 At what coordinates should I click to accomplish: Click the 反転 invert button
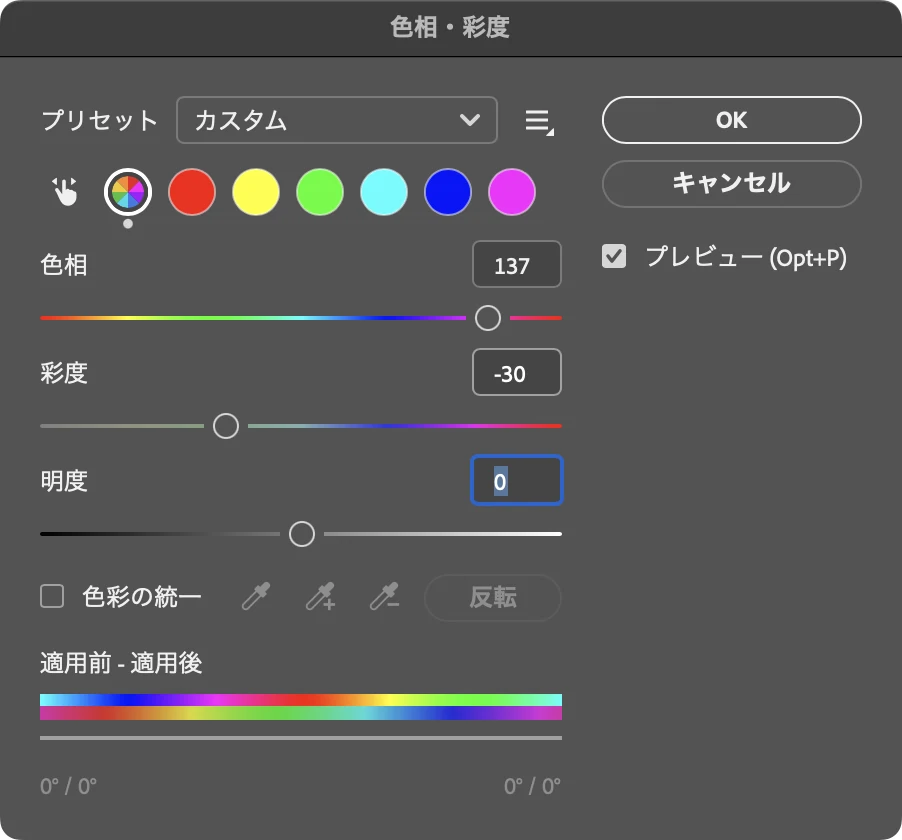pyautogui.click(x=492, y=597)
